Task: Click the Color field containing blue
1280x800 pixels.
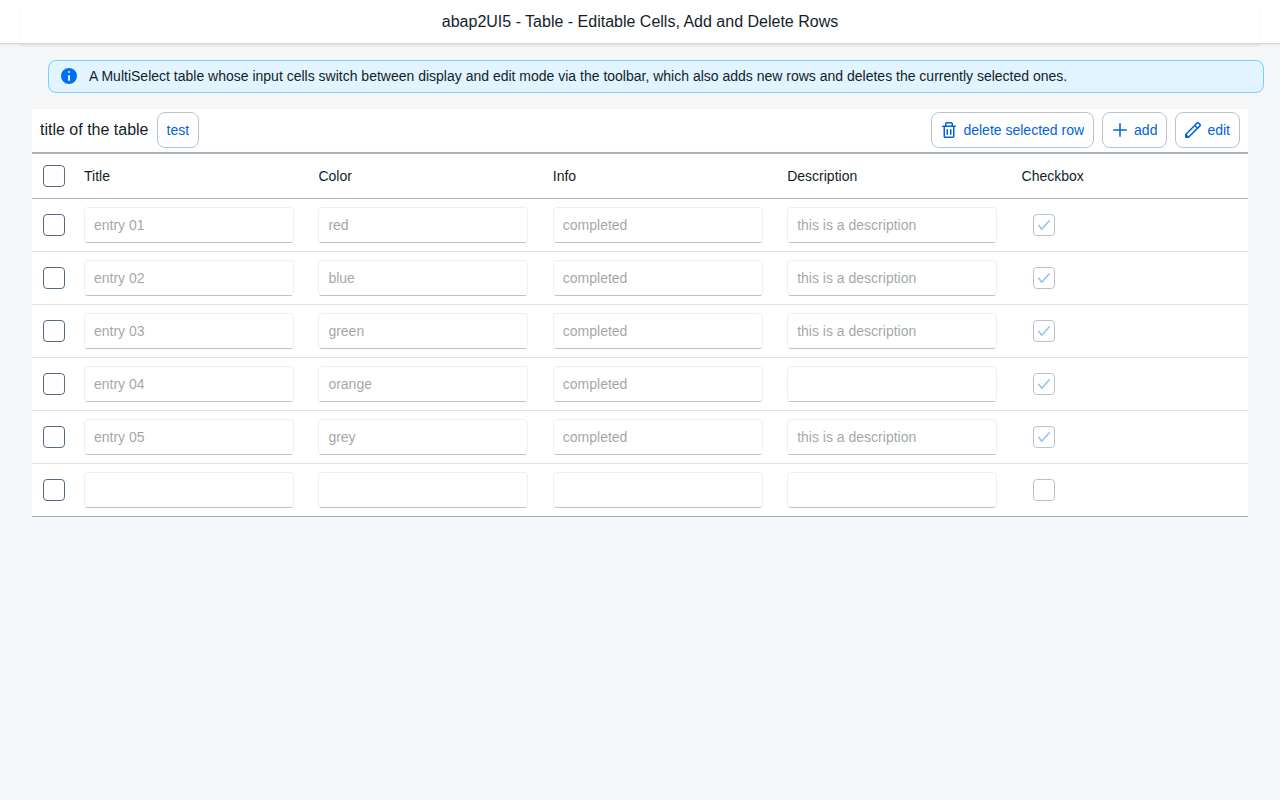Action: pos(423,278)
